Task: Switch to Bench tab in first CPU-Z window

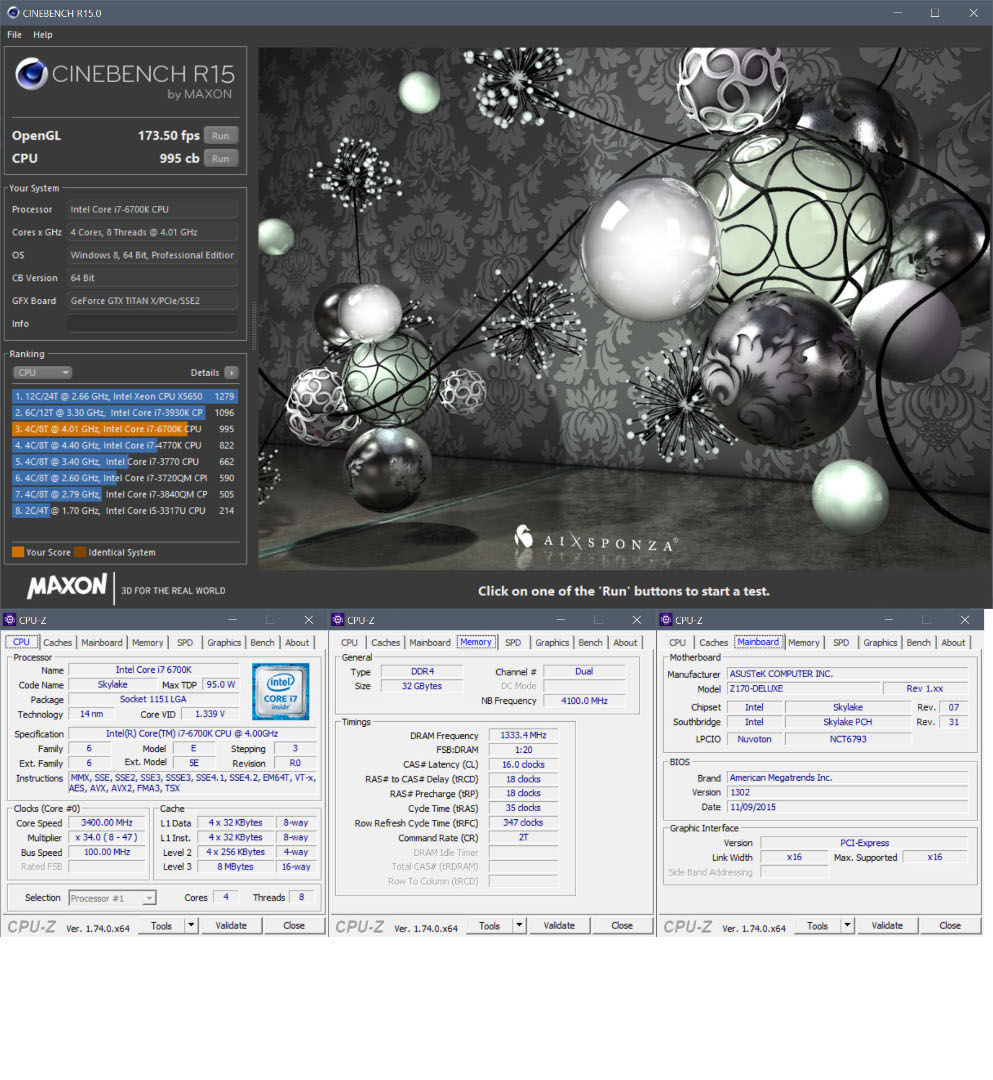Action: pyautogui.click(x=262, y=643)
